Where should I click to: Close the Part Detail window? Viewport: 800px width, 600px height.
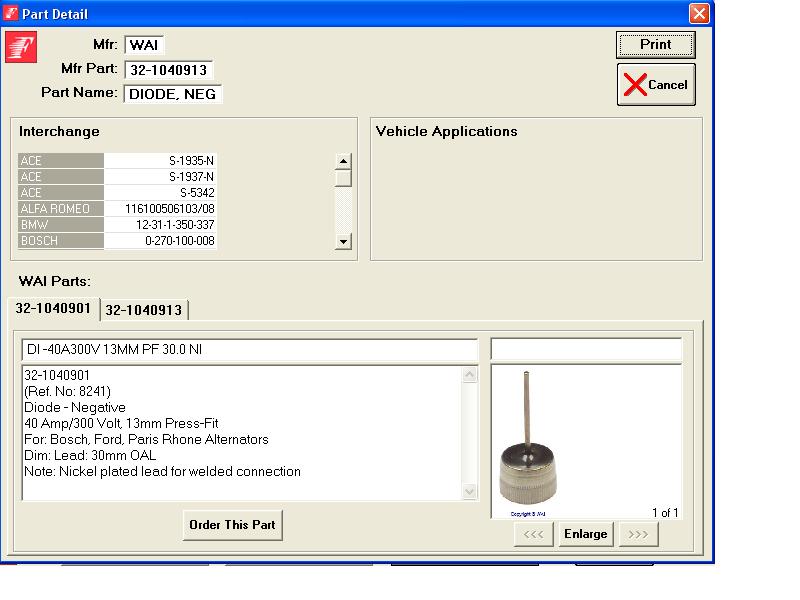point(699,13)
